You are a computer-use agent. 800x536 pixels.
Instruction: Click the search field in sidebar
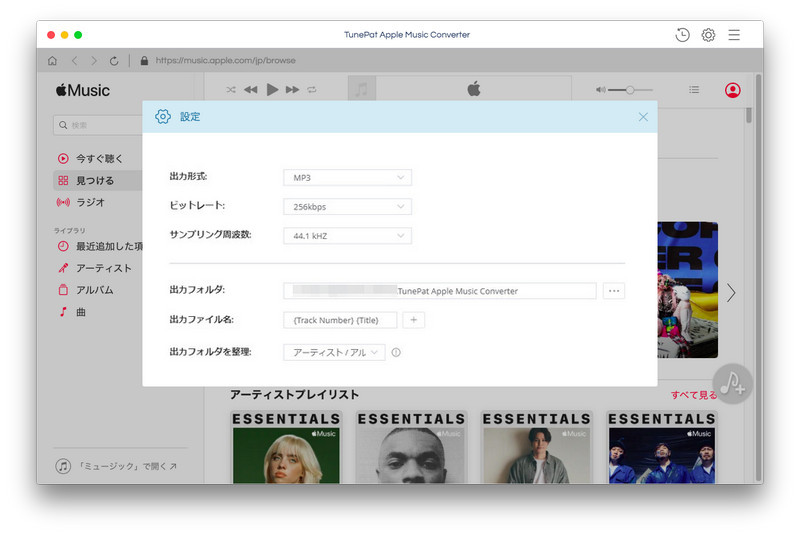click(98, 125)
